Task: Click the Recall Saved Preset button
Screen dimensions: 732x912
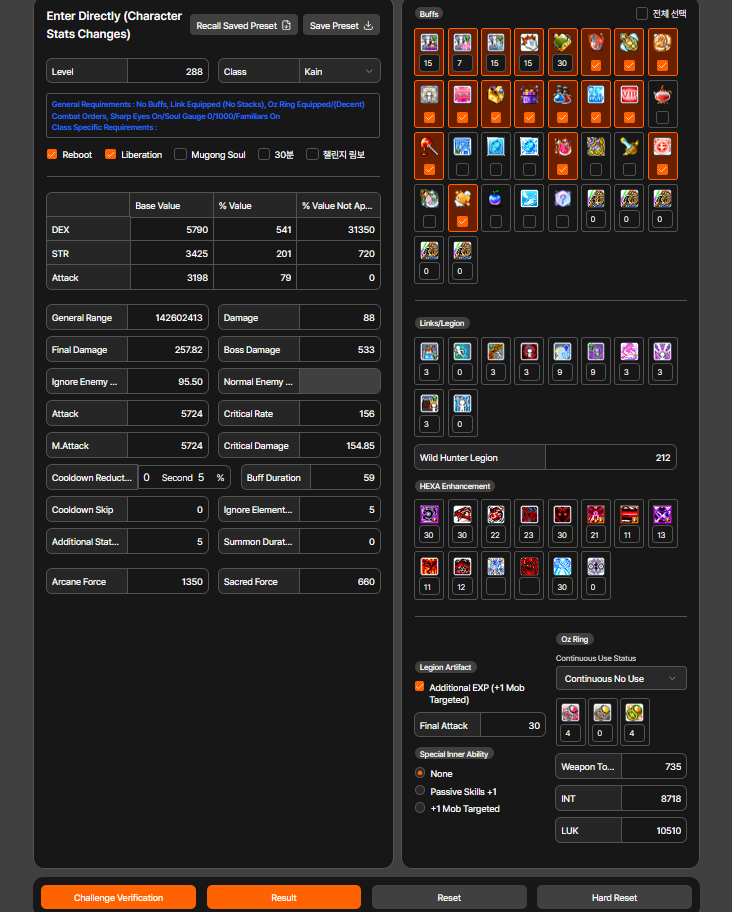Action: tap(244, 25)
